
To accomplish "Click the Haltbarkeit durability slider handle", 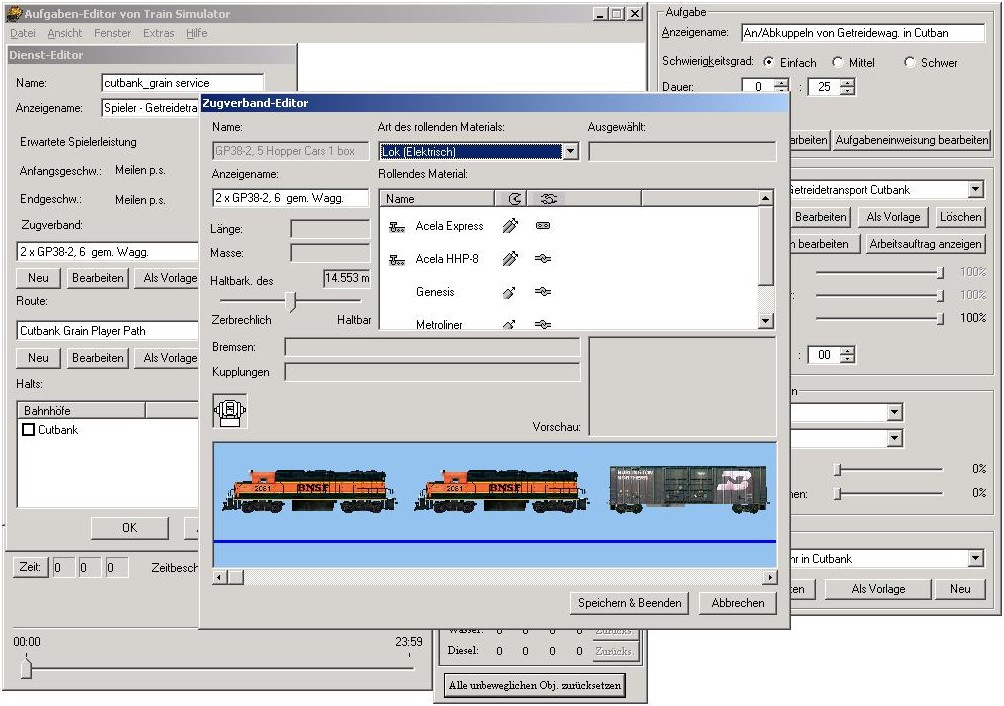I will click(291, 301).
